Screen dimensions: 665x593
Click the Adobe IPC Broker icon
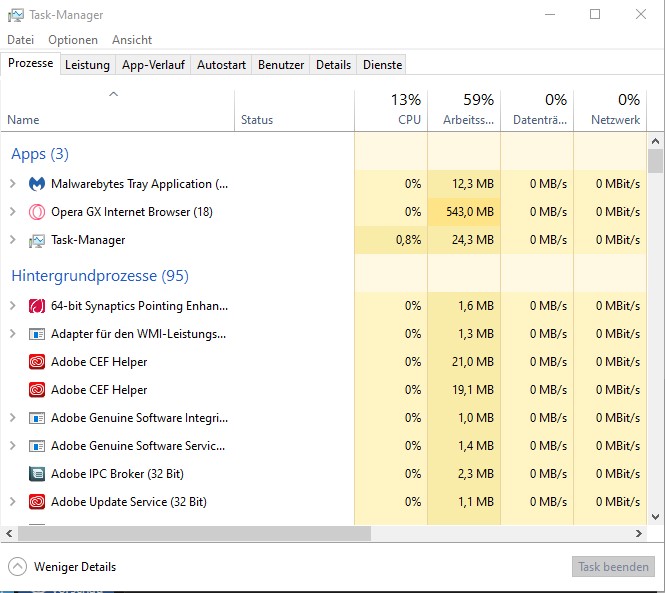tap(37, 474)
